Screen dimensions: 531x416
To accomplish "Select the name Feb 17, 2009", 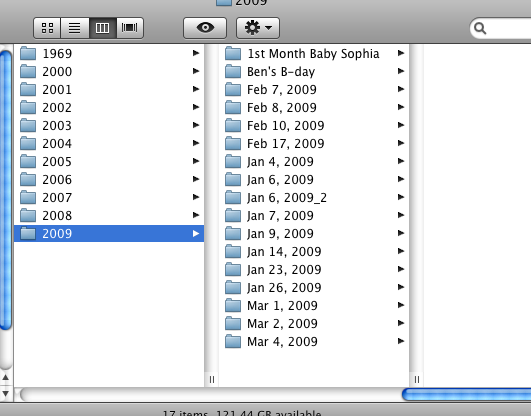I will pyautogui.click(x=285, y=144).
